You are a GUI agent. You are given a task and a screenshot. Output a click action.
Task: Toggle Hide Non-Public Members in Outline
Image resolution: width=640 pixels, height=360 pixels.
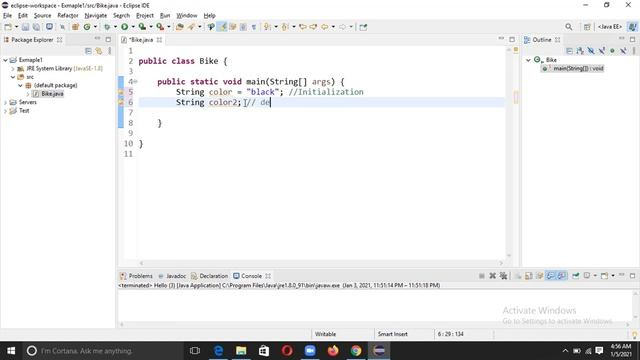612,51
